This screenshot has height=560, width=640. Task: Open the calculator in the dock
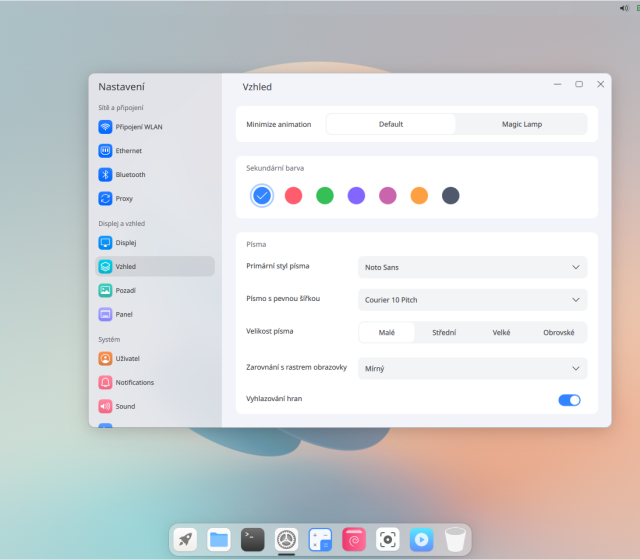tap(320, 540)
